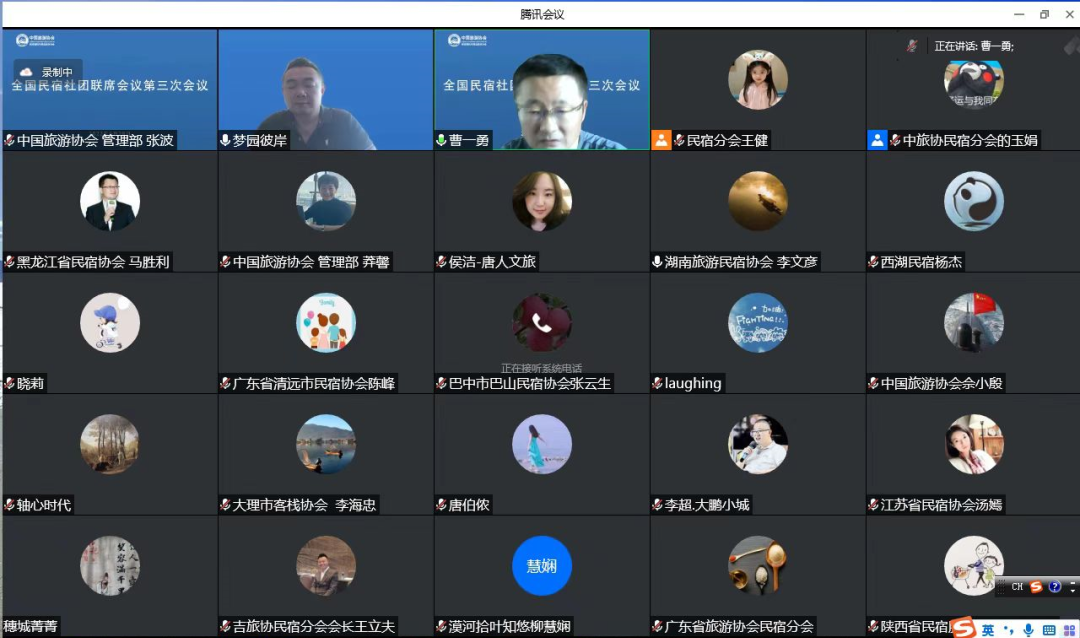Click the microphone icon in the Sogou IME bar

pyautogui.click(x=1028, y=630)
